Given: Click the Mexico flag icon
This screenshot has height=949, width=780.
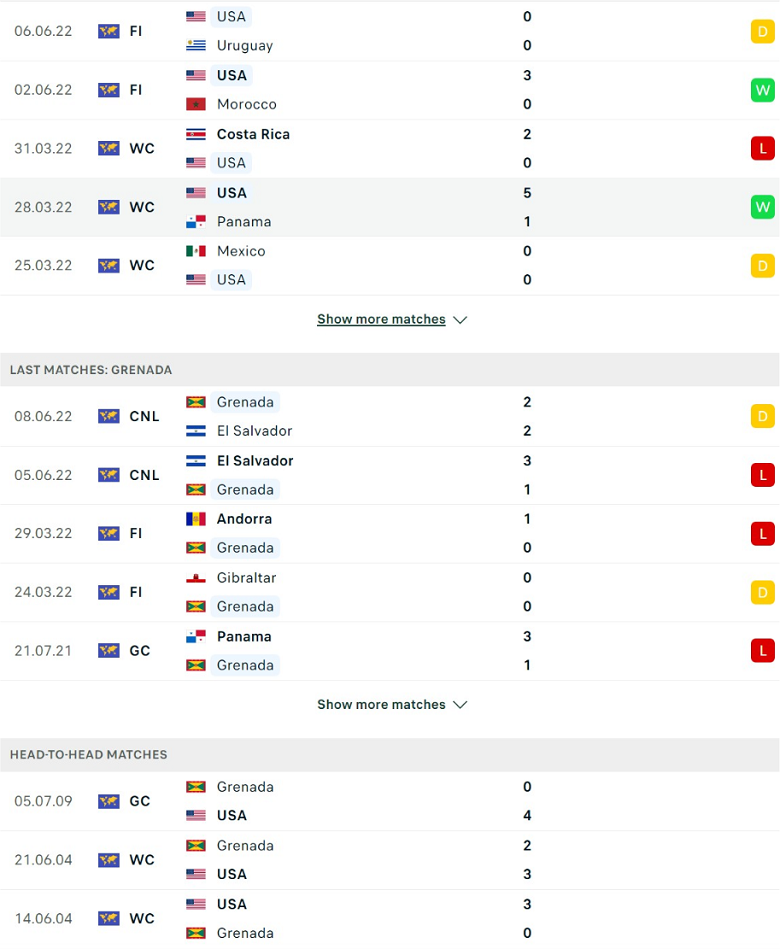Looking at the screenshot, I should tap(195, 251).
